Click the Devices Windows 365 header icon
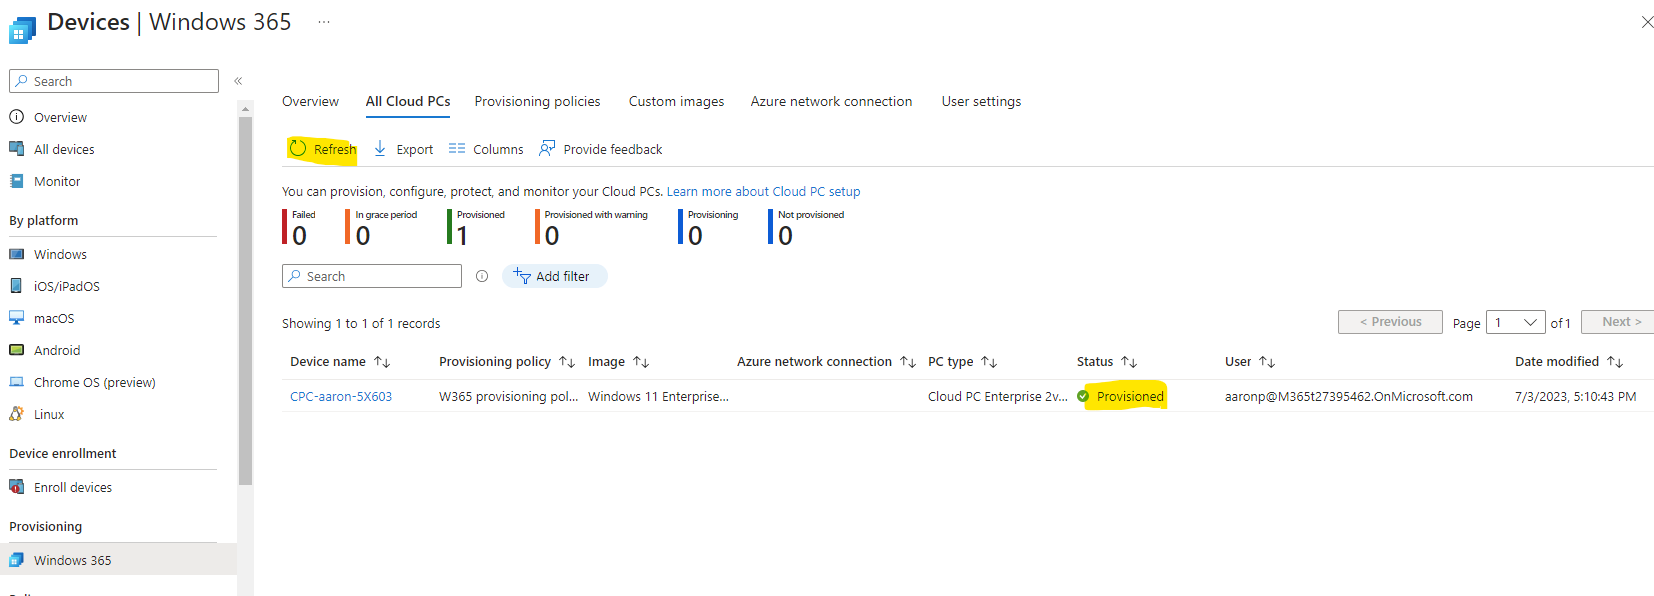This screenshot has height=596, width=1654. point(22,30)
